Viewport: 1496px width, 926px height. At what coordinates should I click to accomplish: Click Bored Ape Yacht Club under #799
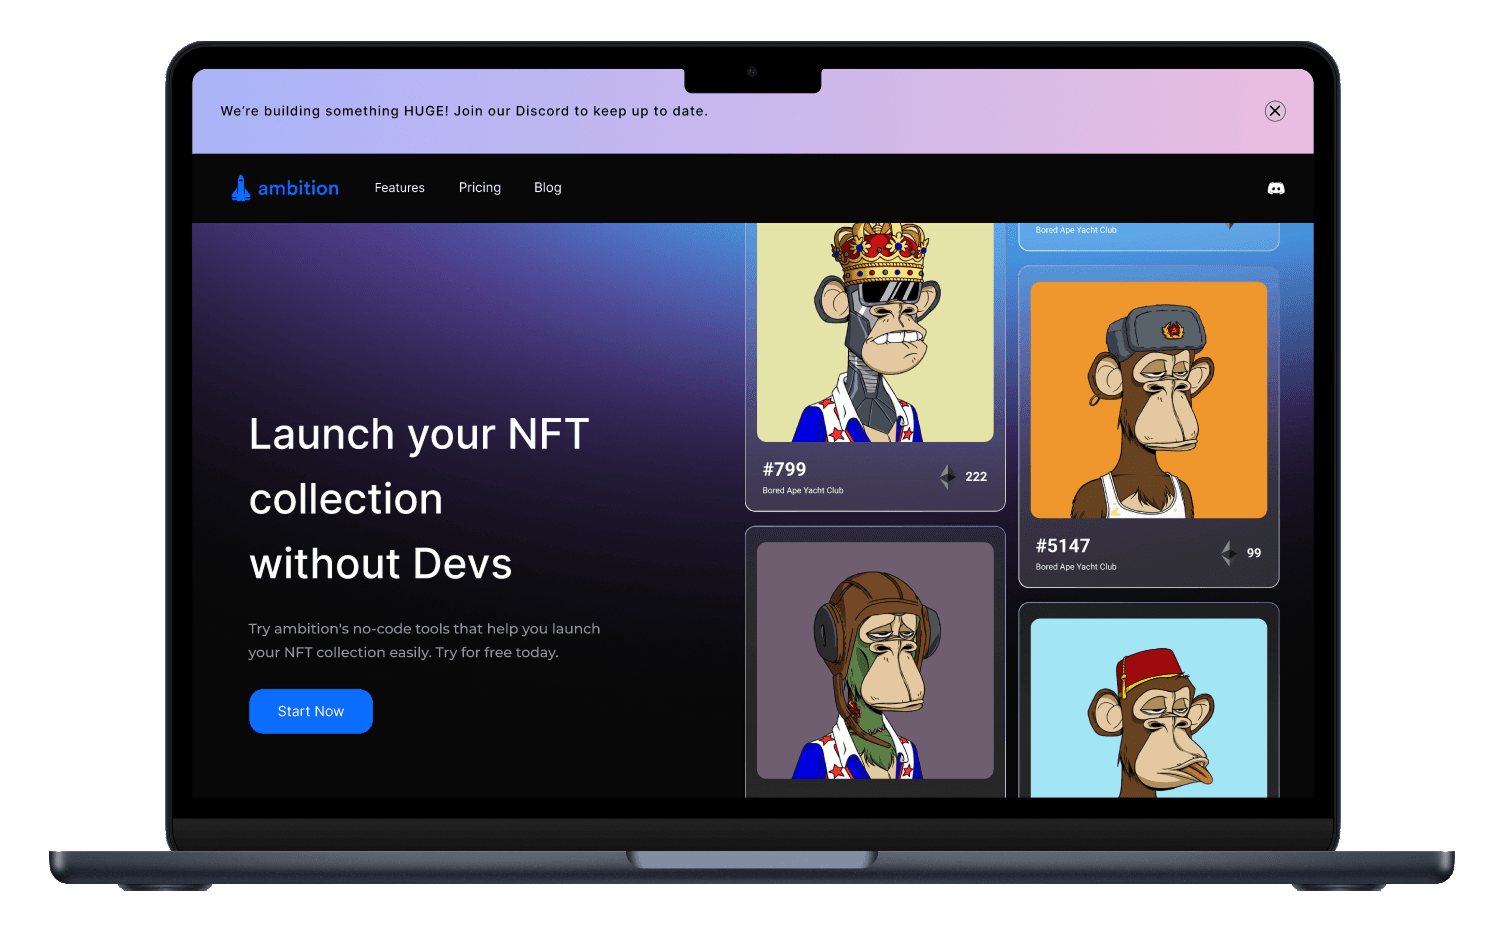point(803,491)
